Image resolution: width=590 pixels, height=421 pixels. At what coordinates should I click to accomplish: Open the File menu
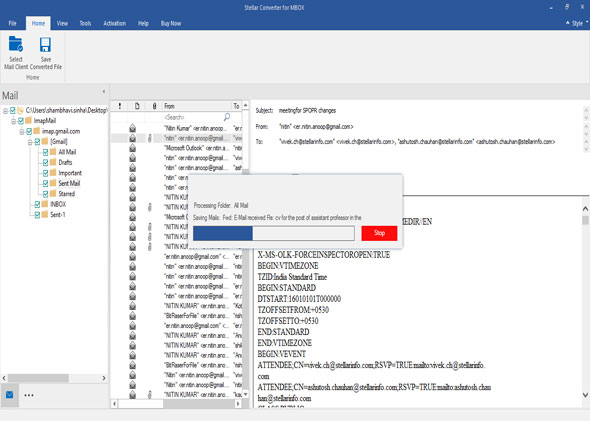(12, 23)
